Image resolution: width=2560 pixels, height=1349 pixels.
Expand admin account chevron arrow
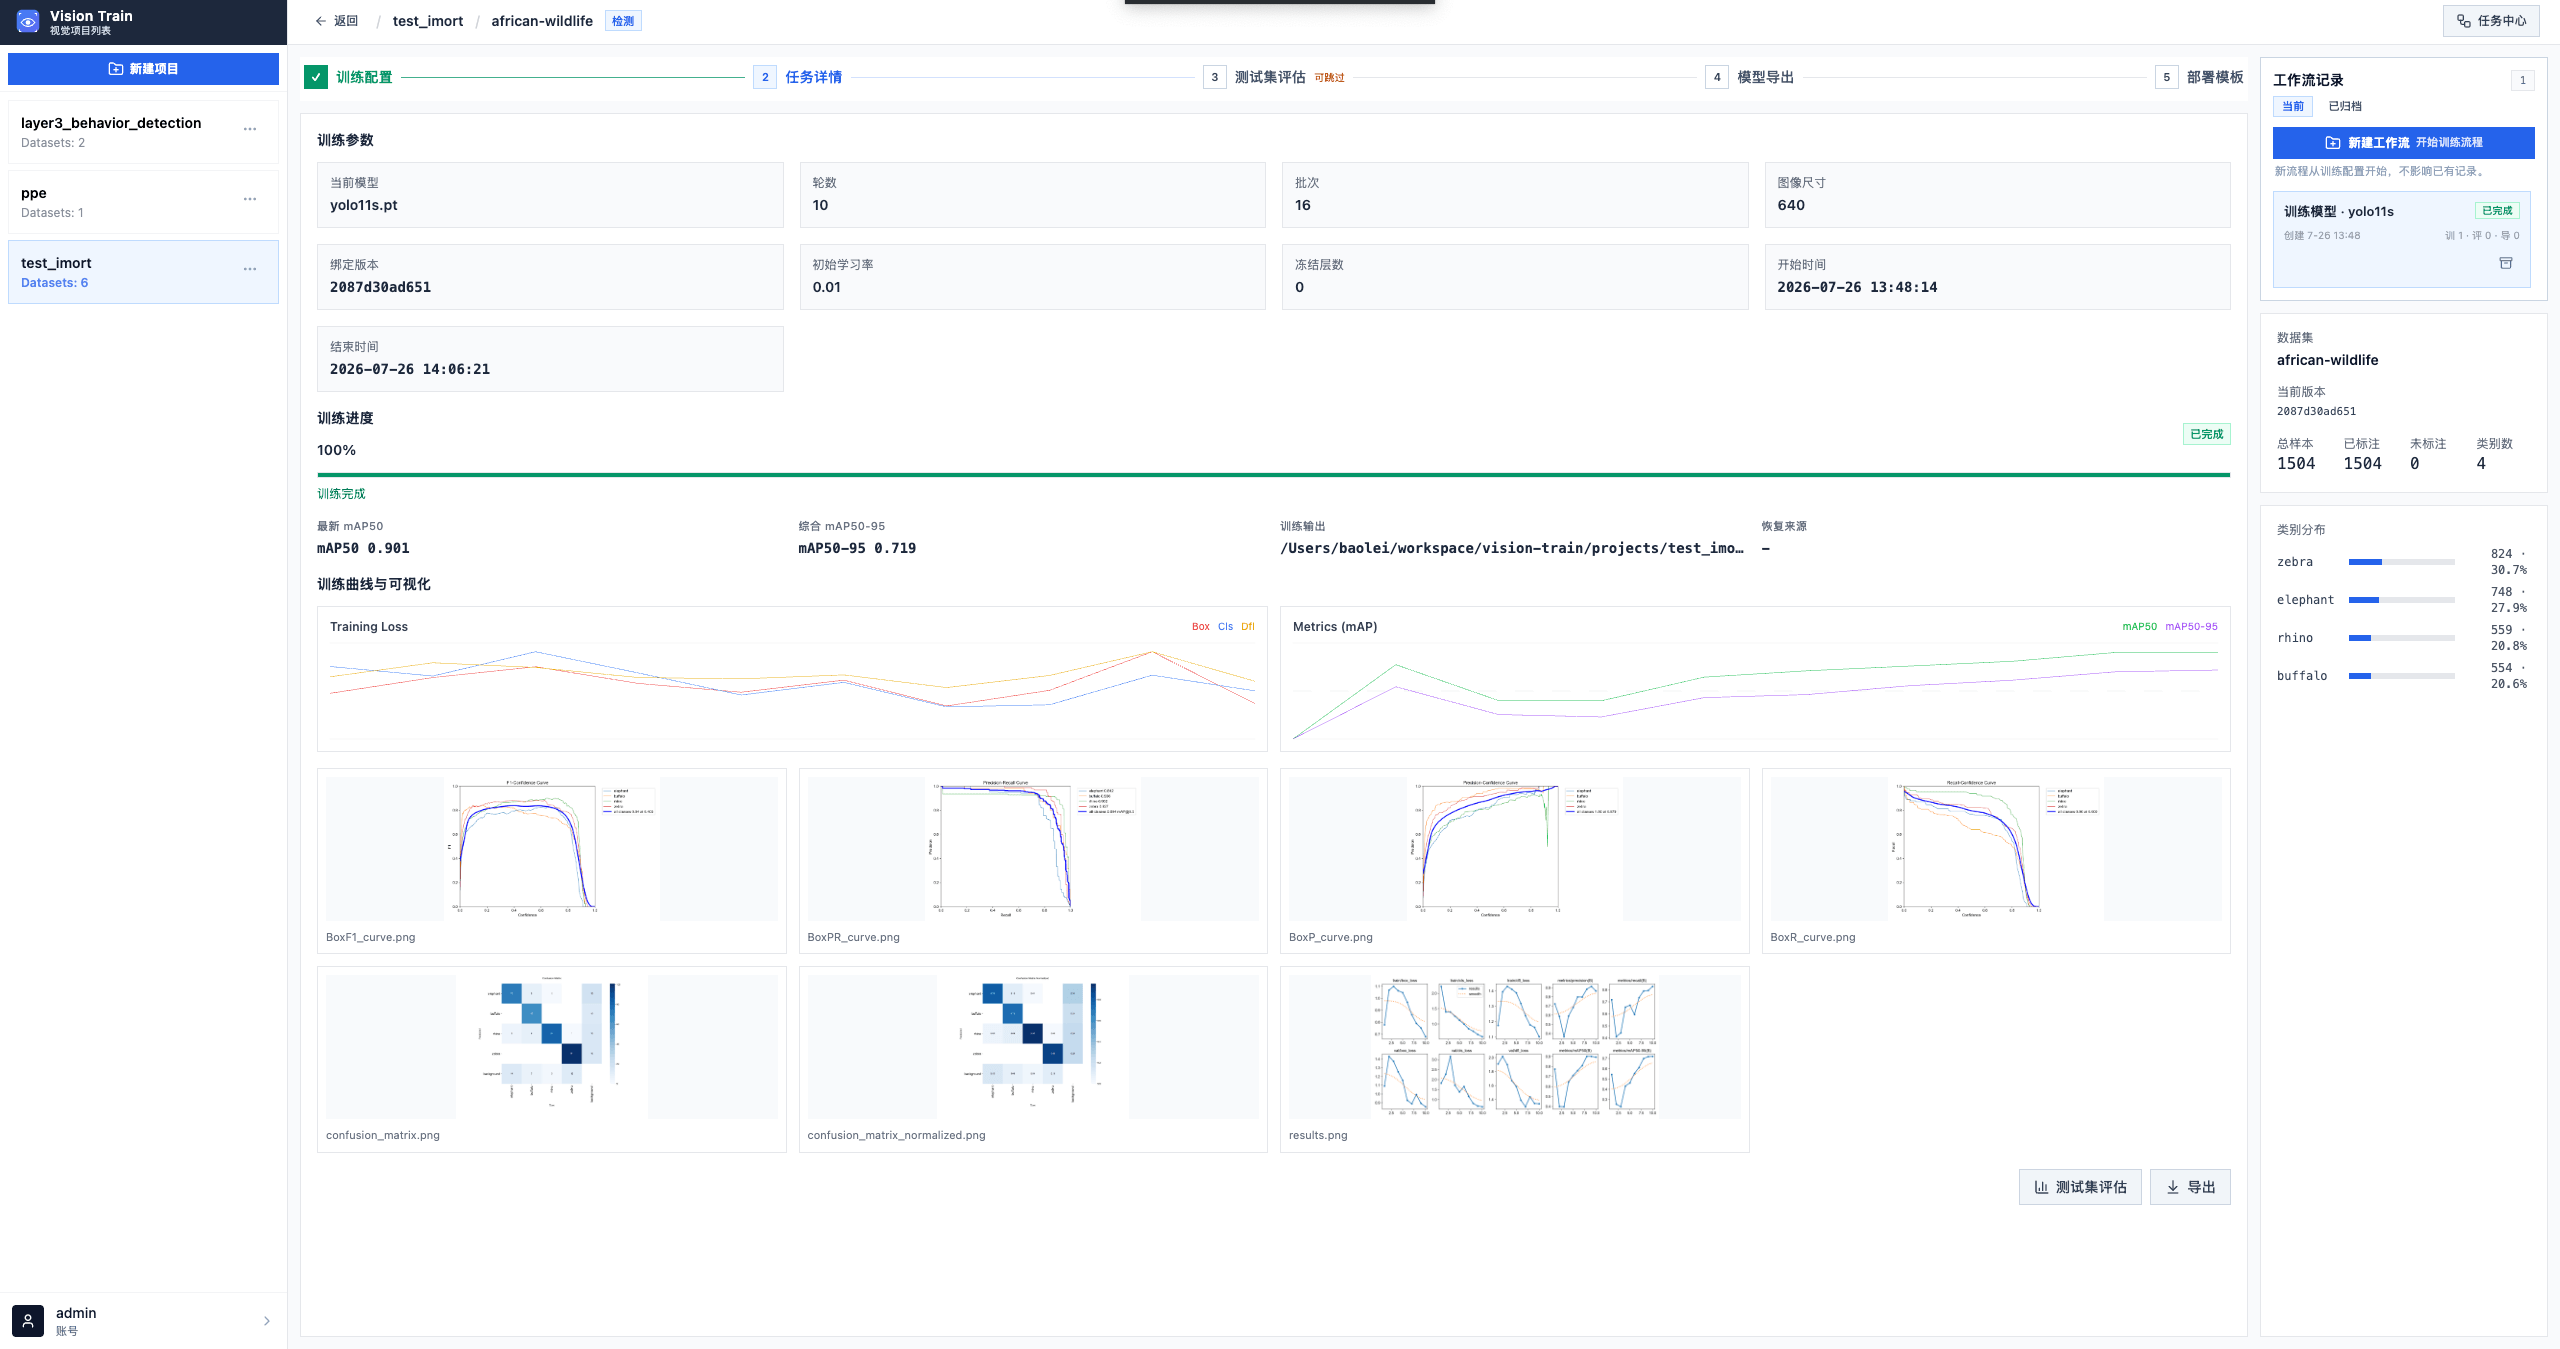click(x=267, y=1321)
